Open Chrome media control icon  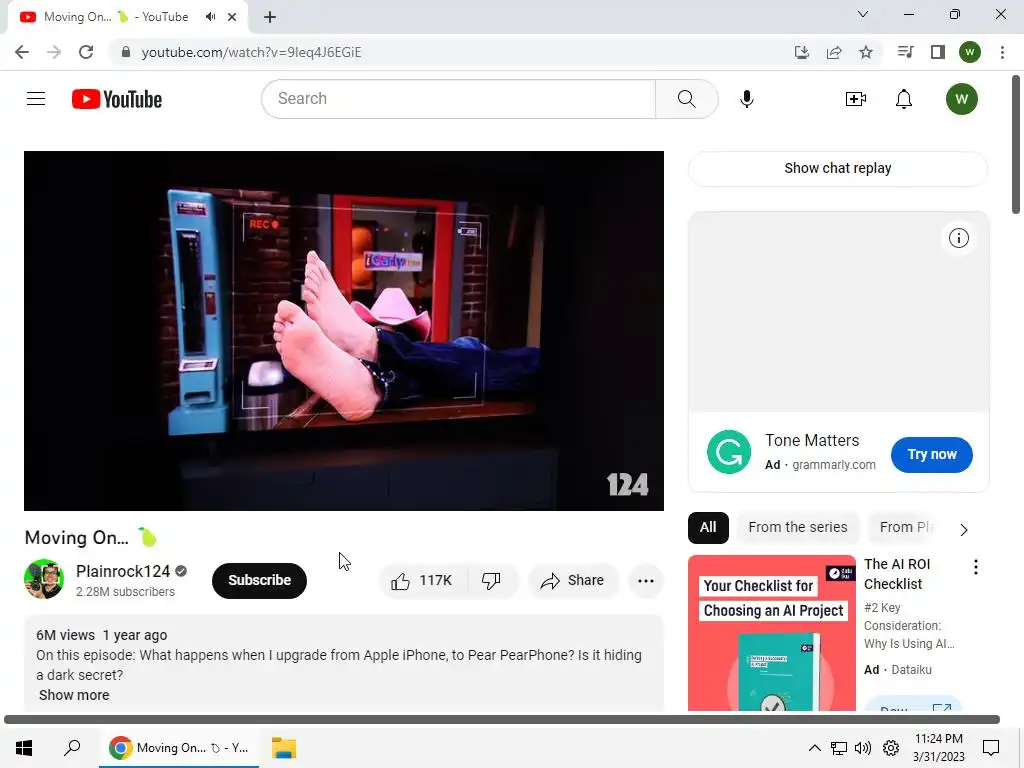905,52
